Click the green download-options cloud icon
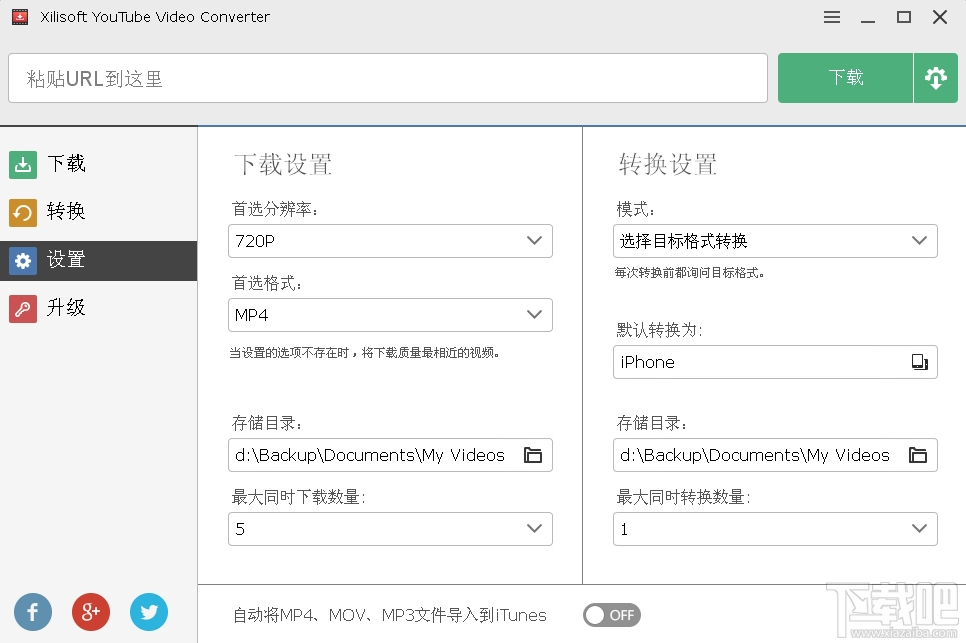 [x=935, y=78]
